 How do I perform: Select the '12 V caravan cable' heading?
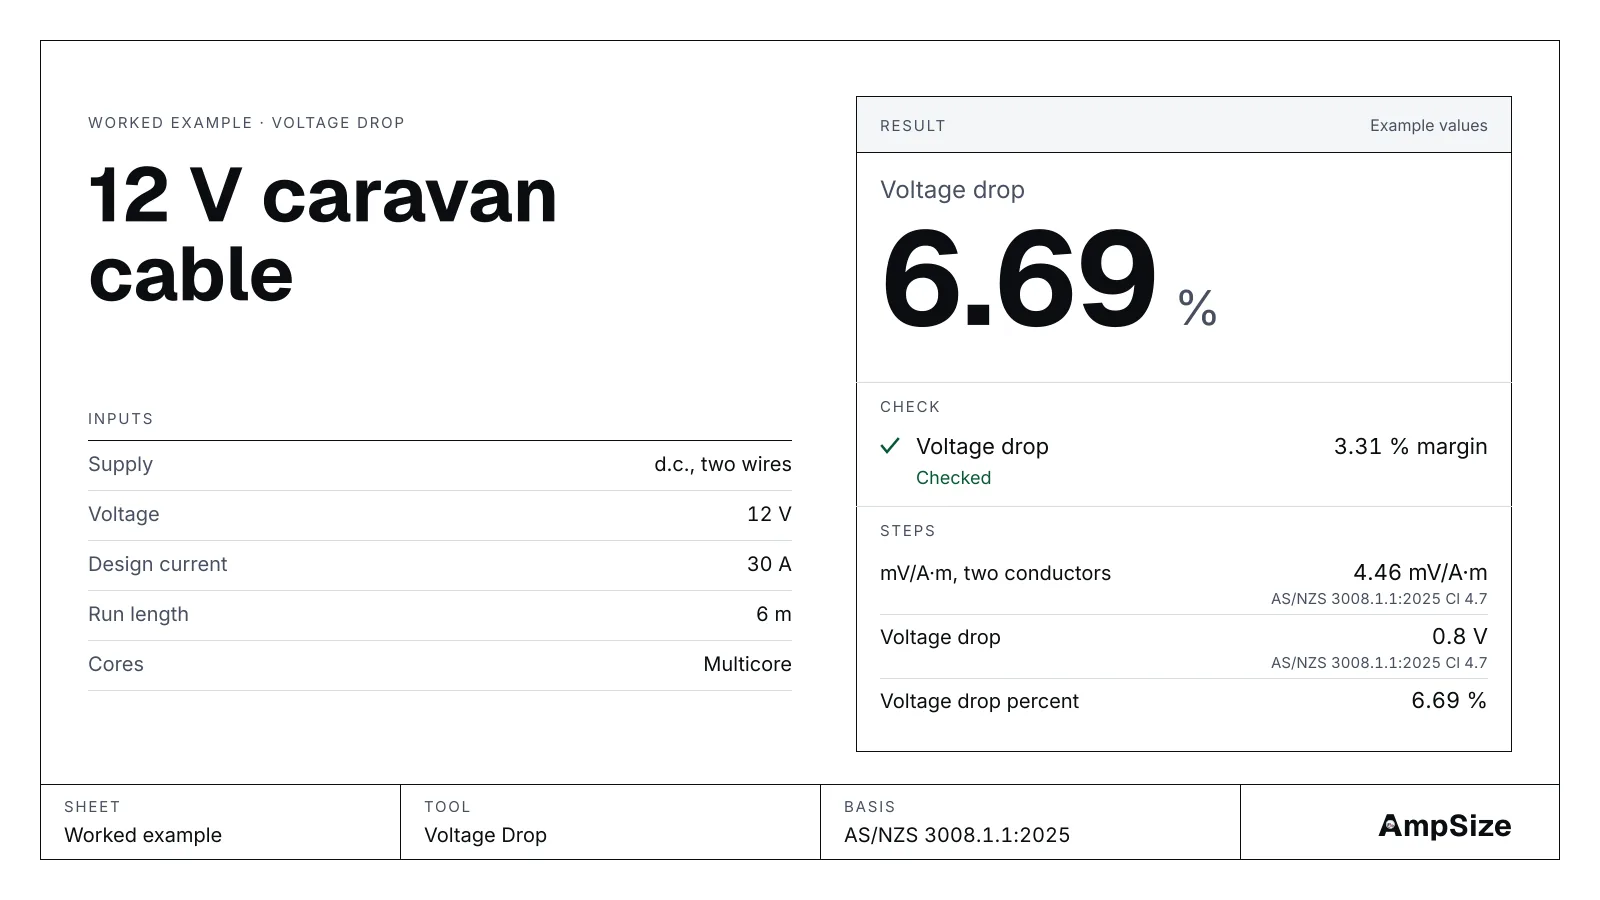coord(323,235)
